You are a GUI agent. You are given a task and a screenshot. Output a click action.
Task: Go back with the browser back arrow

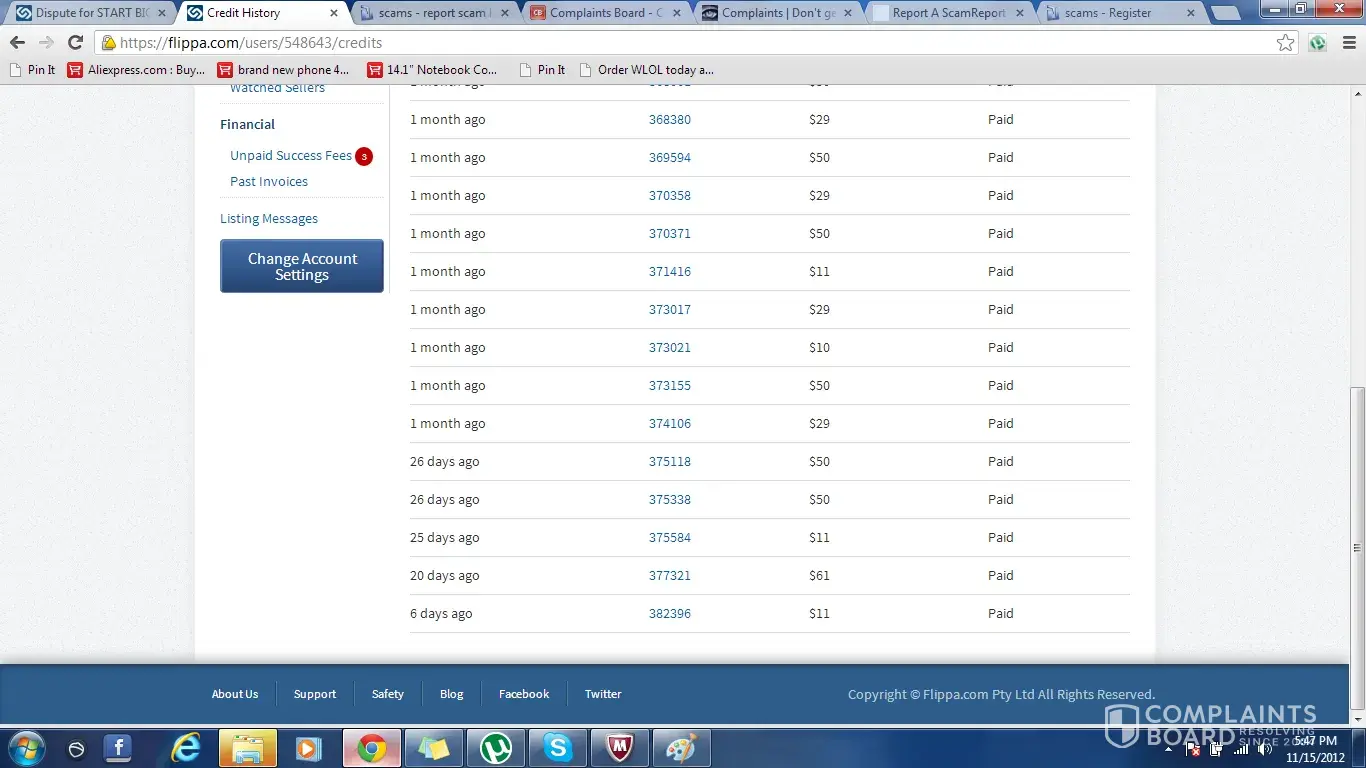point(17,43)
